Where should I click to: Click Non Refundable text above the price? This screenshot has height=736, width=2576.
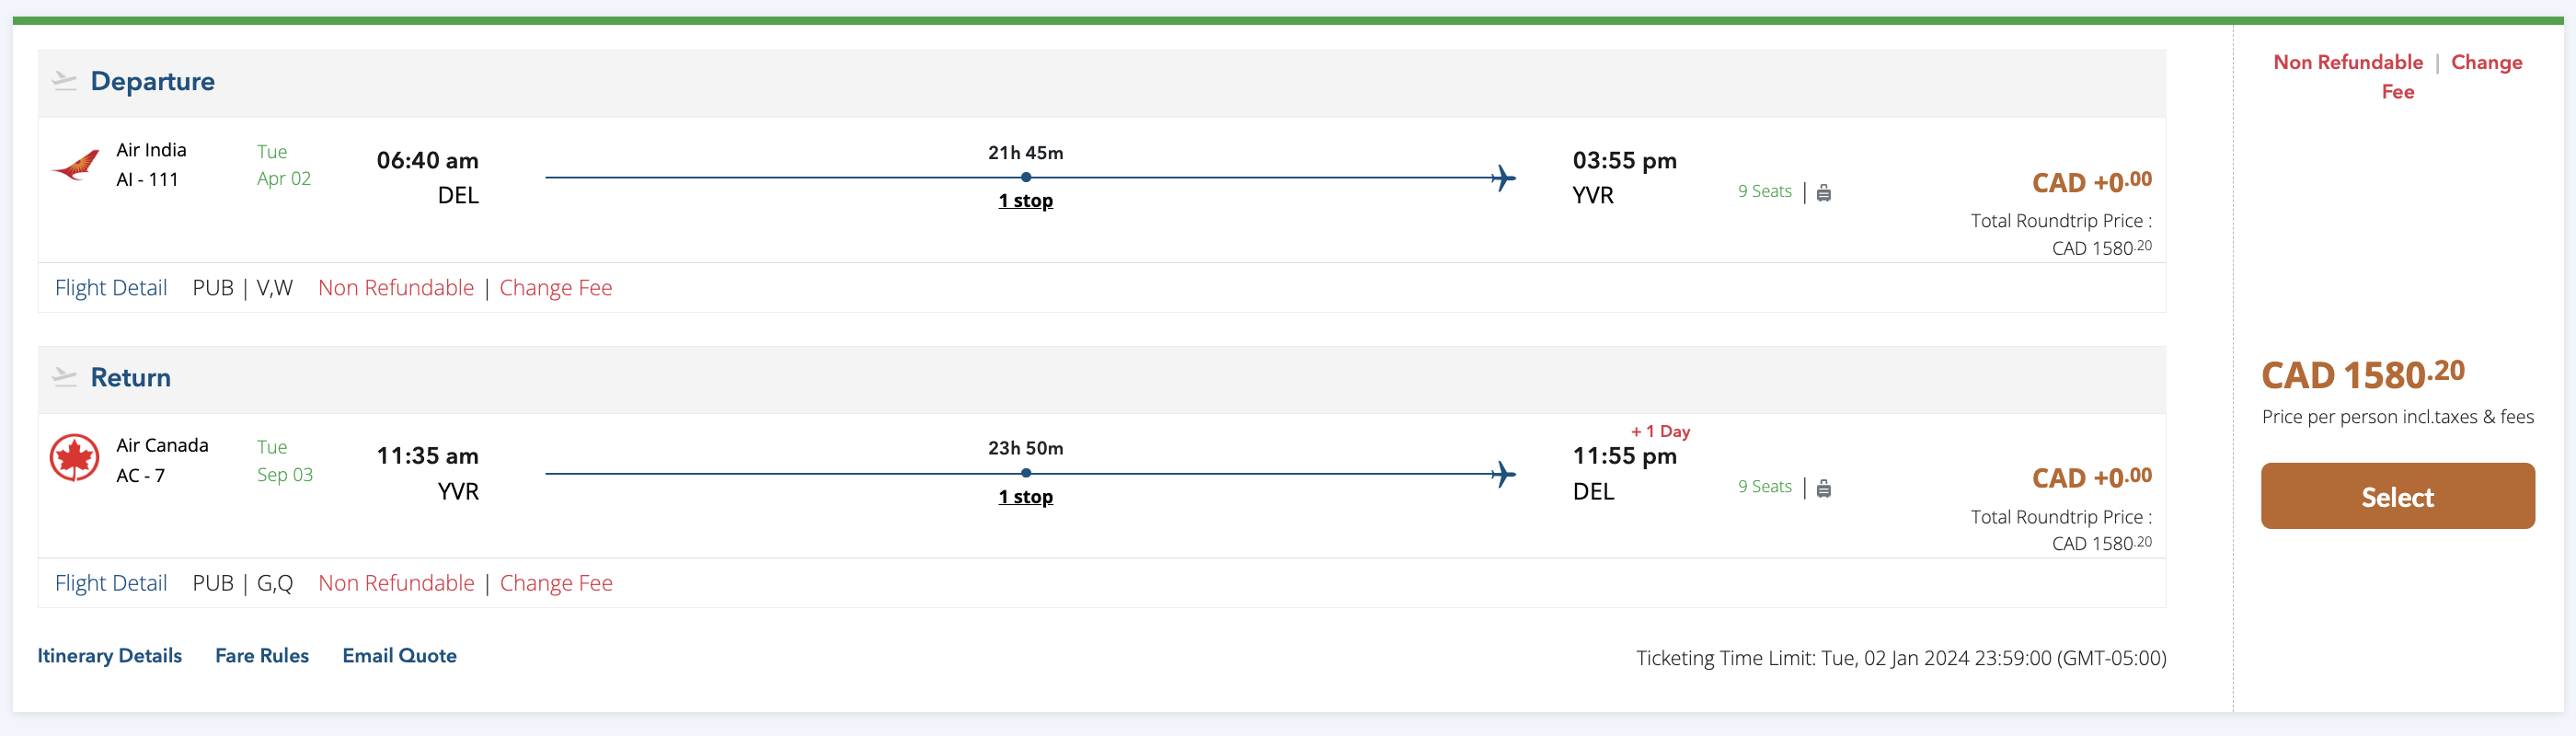coord(2348,62)
